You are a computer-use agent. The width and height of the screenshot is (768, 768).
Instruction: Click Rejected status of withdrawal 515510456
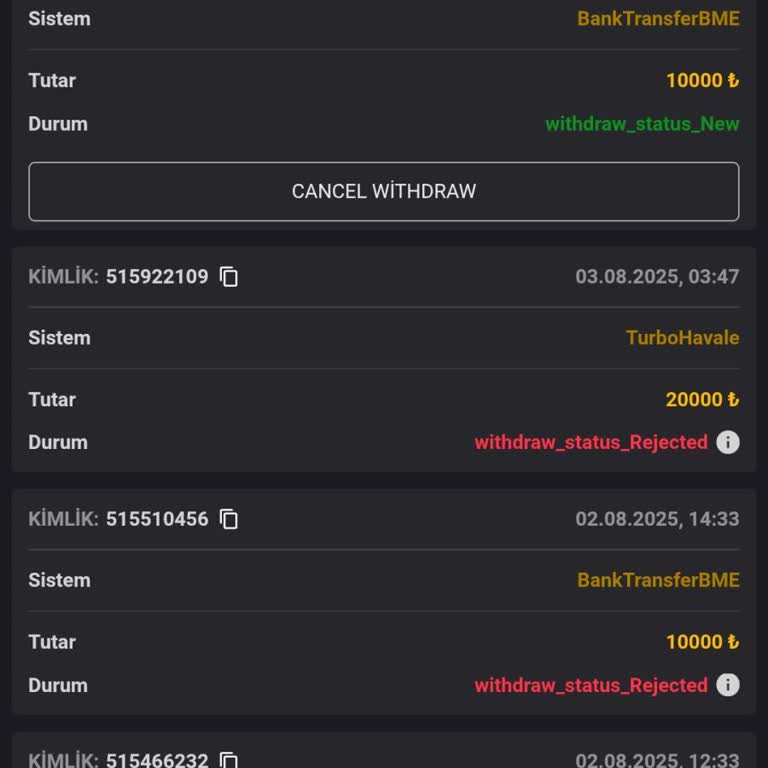(591, 685)
